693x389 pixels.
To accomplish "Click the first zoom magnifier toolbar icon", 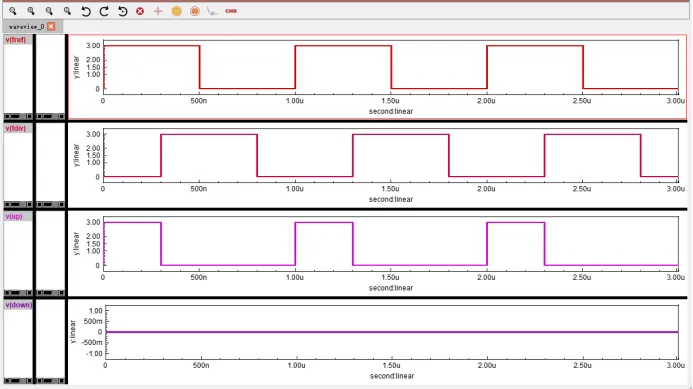I will click(x=13, y=11).
